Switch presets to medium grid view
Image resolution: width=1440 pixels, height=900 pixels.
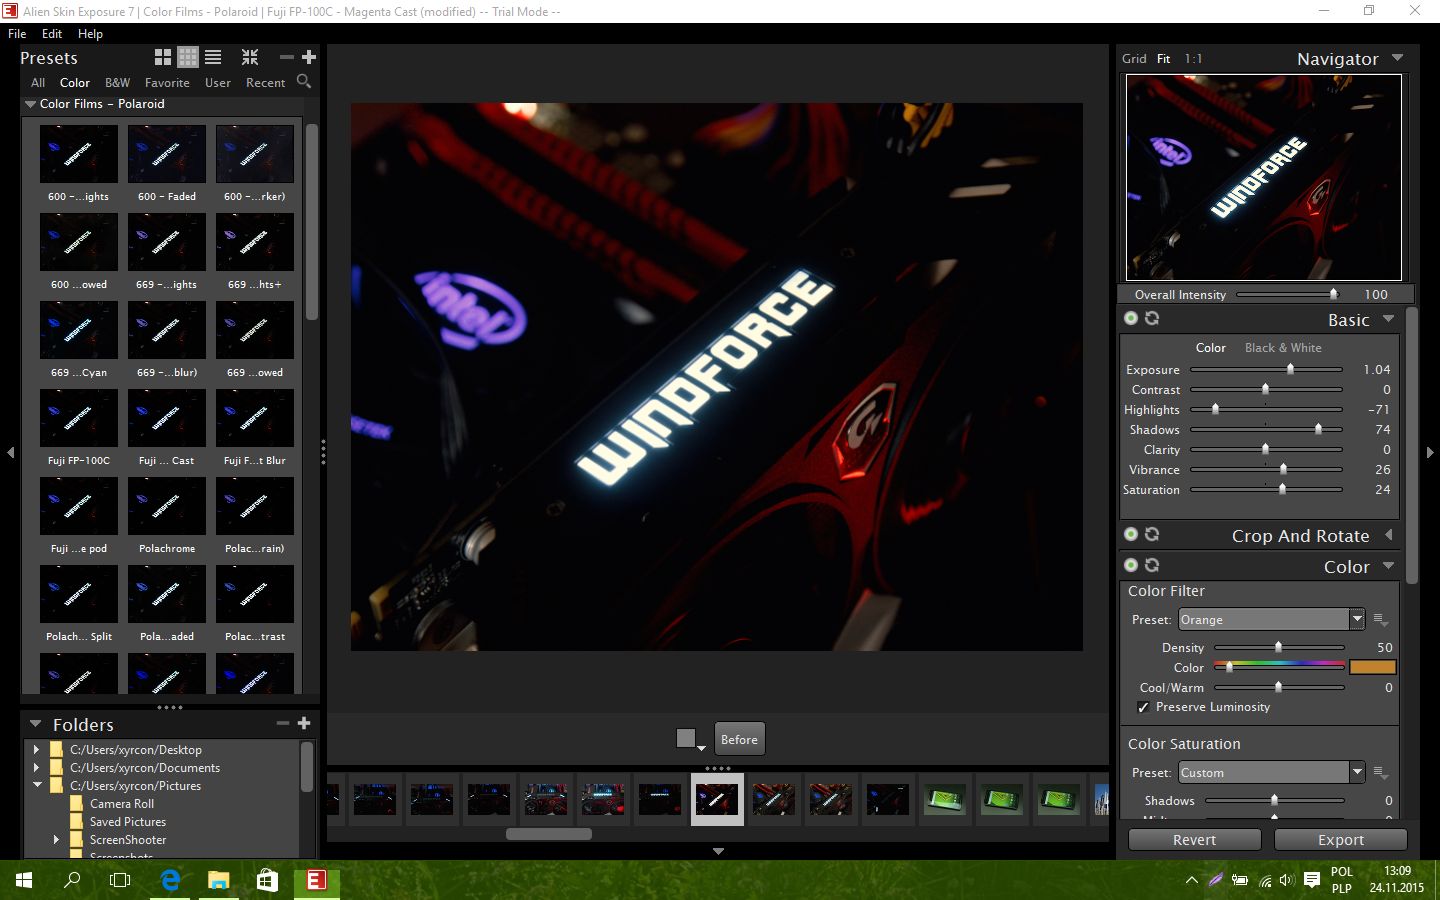tap(188, 57)
